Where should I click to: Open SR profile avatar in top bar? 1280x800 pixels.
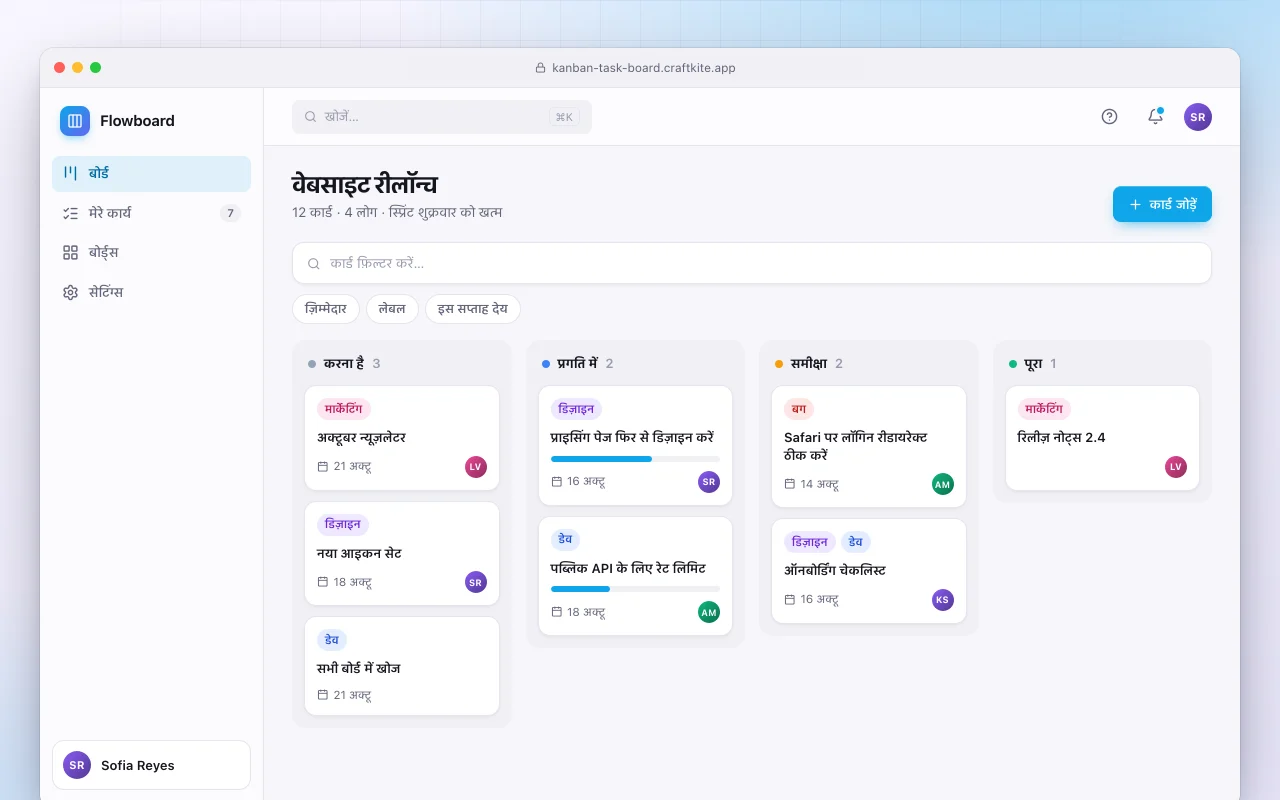point(1198,117)
